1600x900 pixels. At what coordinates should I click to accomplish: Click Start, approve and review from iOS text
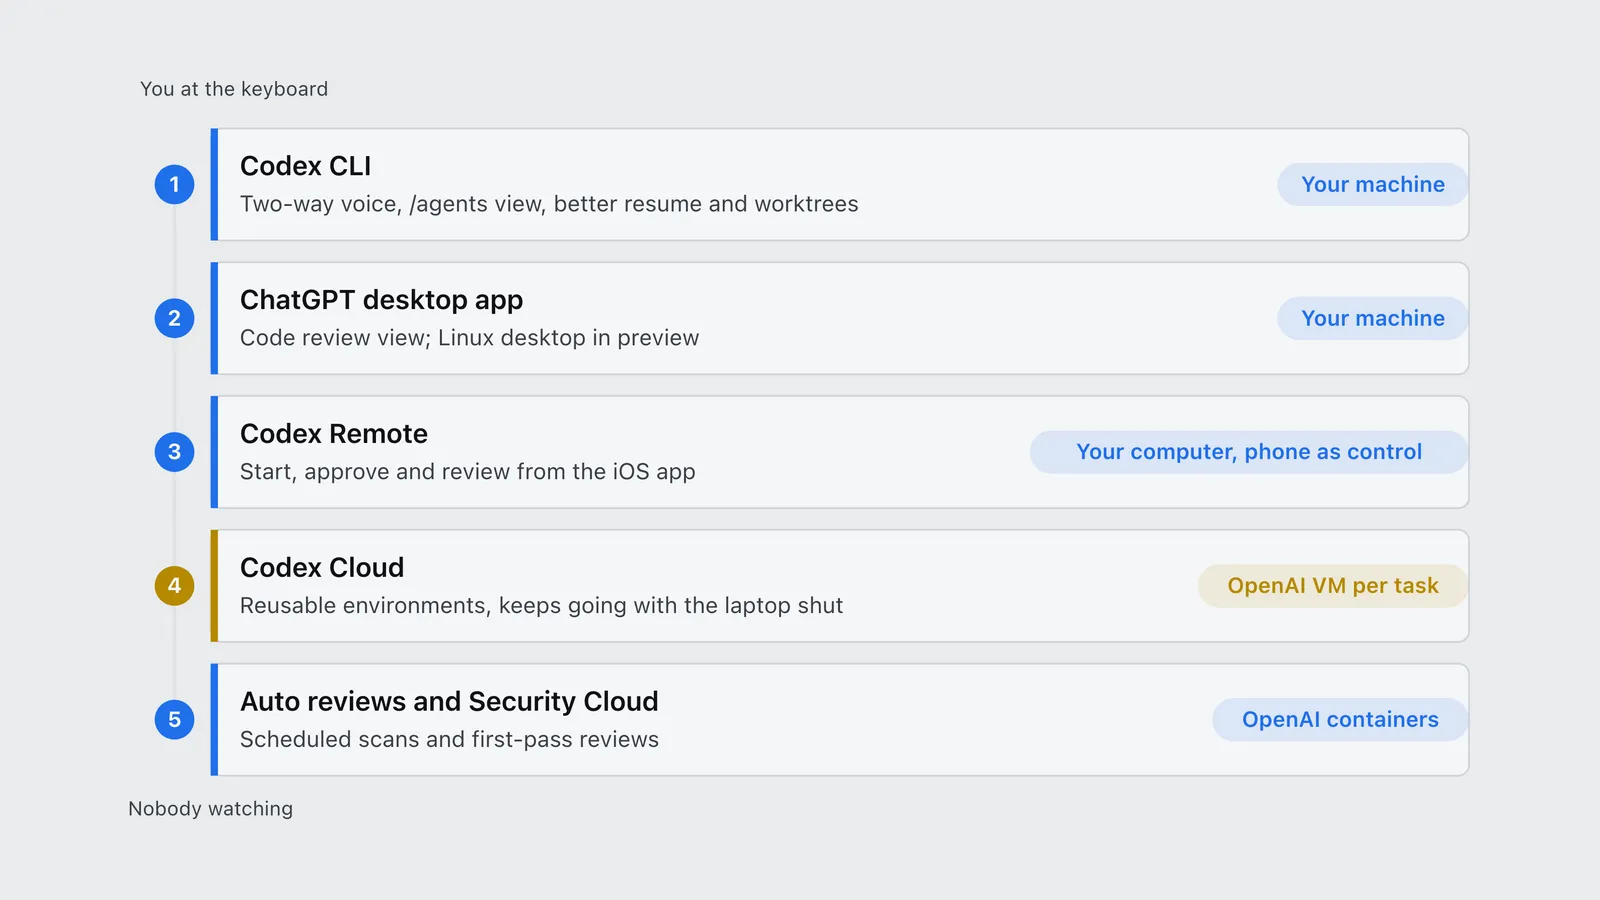pos(467,472)
